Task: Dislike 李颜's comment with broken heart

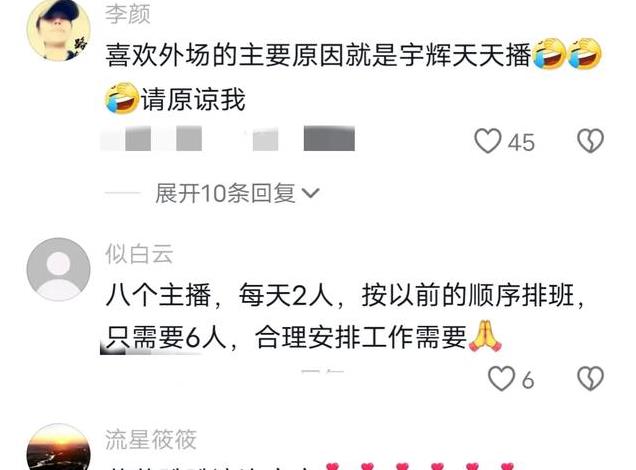Action: (x=590, y=141)
